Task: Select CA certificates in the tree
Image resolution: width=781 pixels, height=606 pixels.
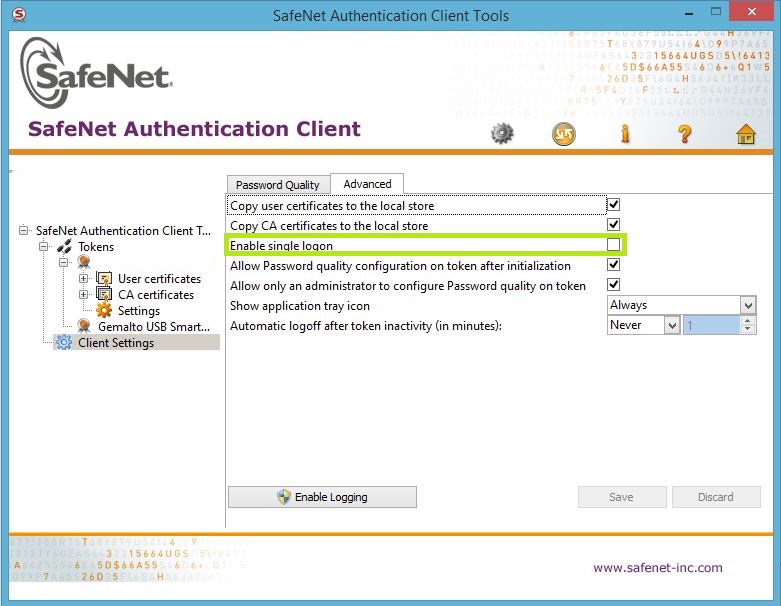Action: pyautogui.click(x=155, y=295)
